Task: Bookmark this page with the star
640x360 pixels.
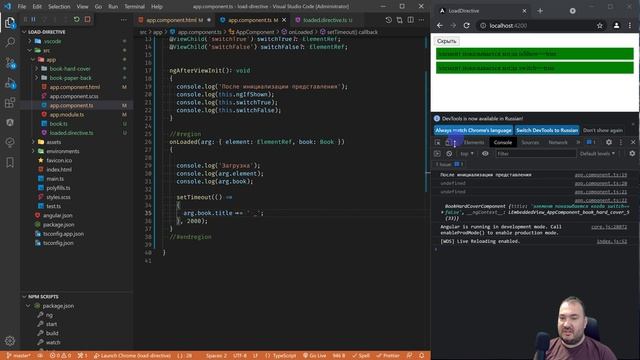Action: (600, 25)
